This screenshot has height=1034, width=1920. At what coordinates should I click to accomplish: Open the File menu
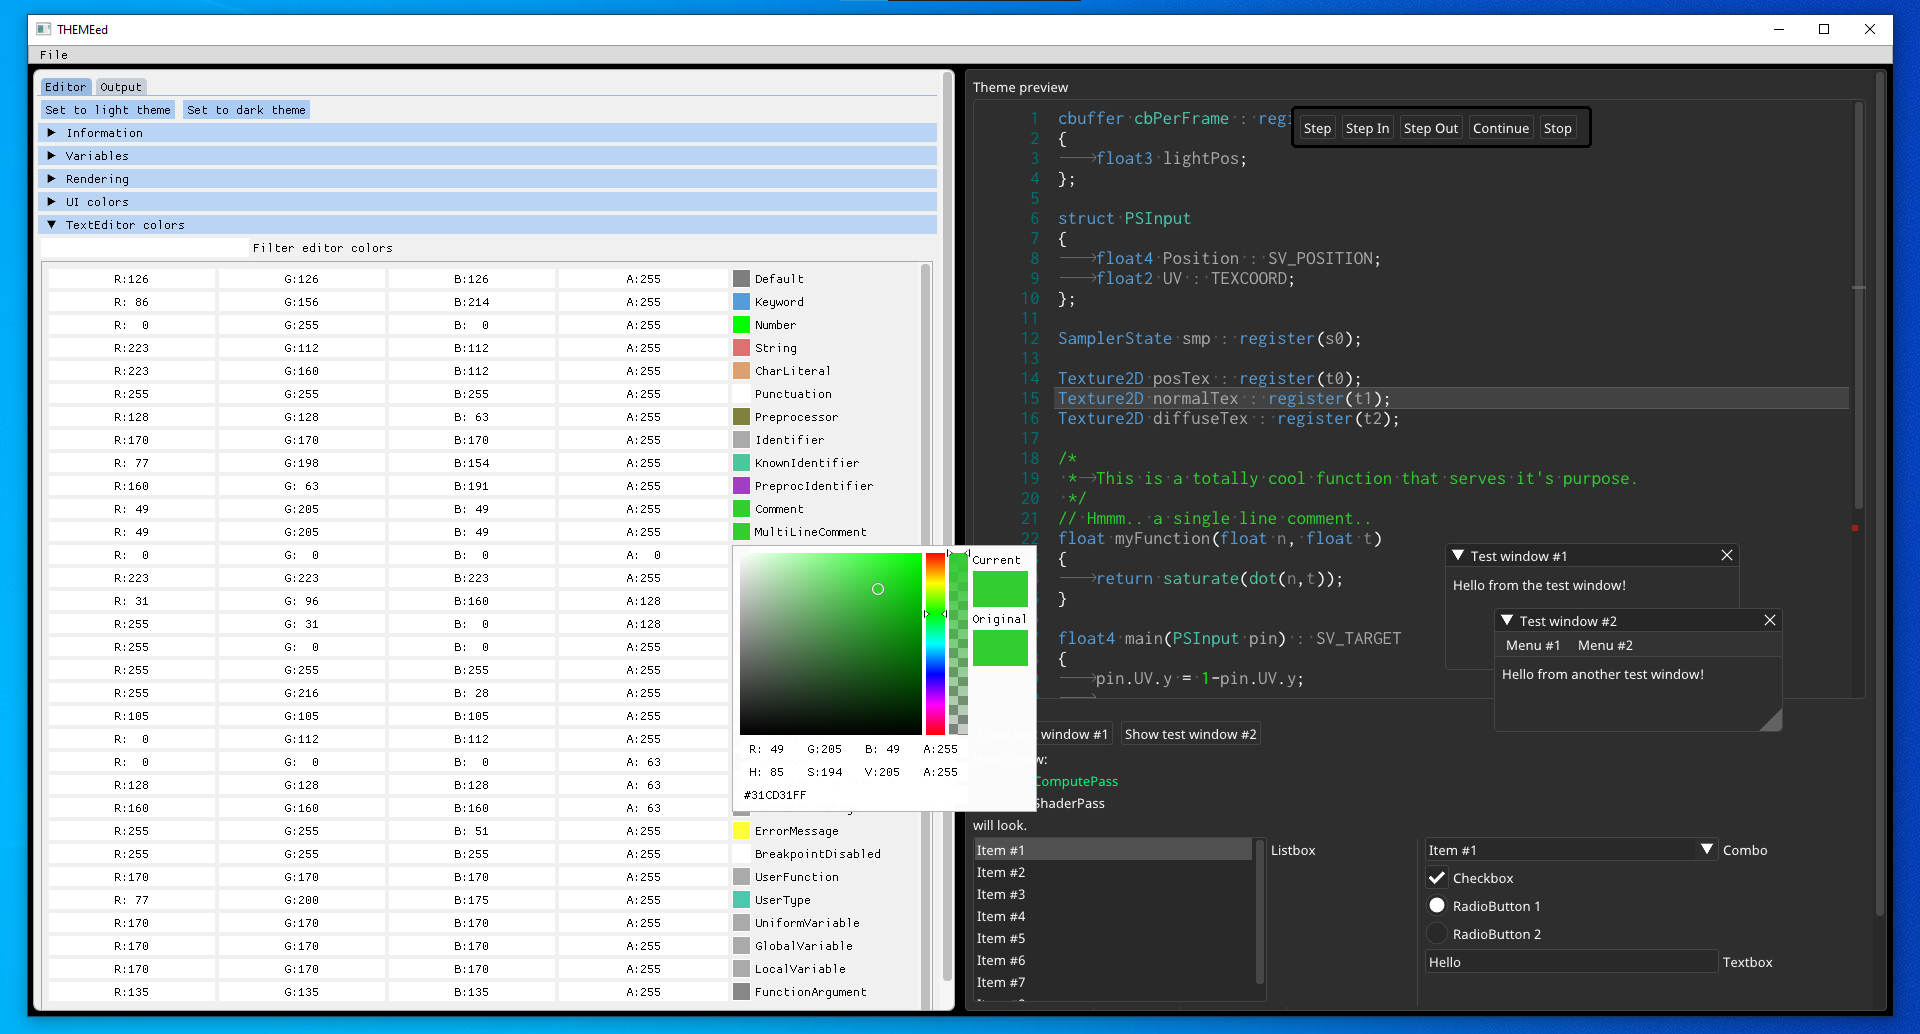click(x=54, y=55)
